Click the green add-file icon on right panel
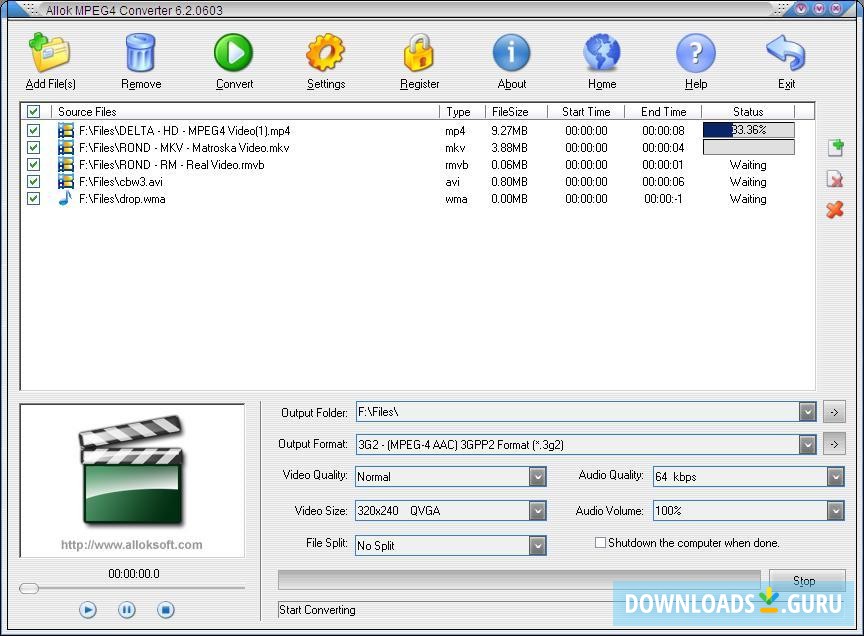 tap(835, 147)
